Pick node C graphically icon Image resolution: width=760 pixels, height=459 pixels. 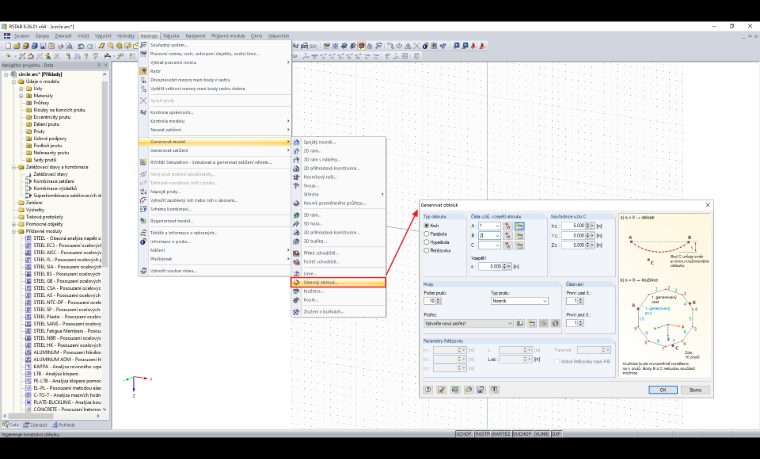click(507, 245)
